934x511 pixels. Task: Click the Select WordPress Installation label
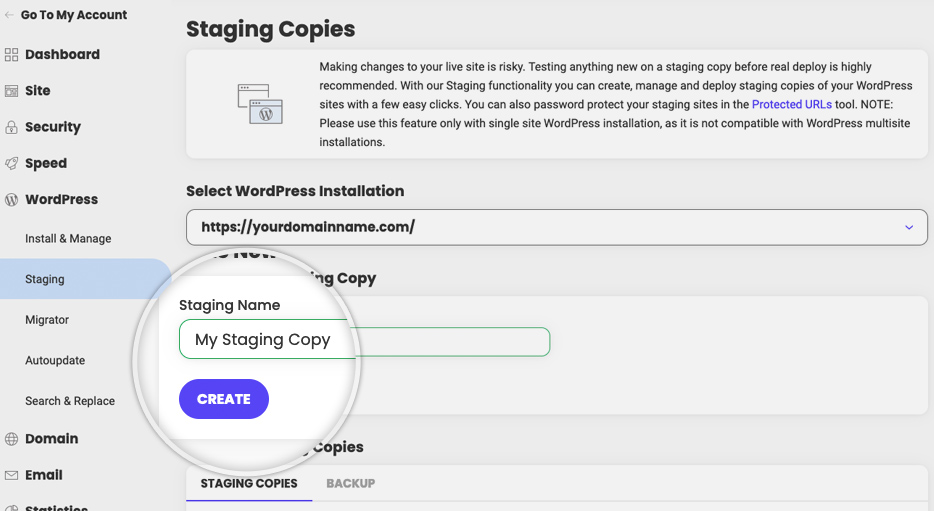295,191
